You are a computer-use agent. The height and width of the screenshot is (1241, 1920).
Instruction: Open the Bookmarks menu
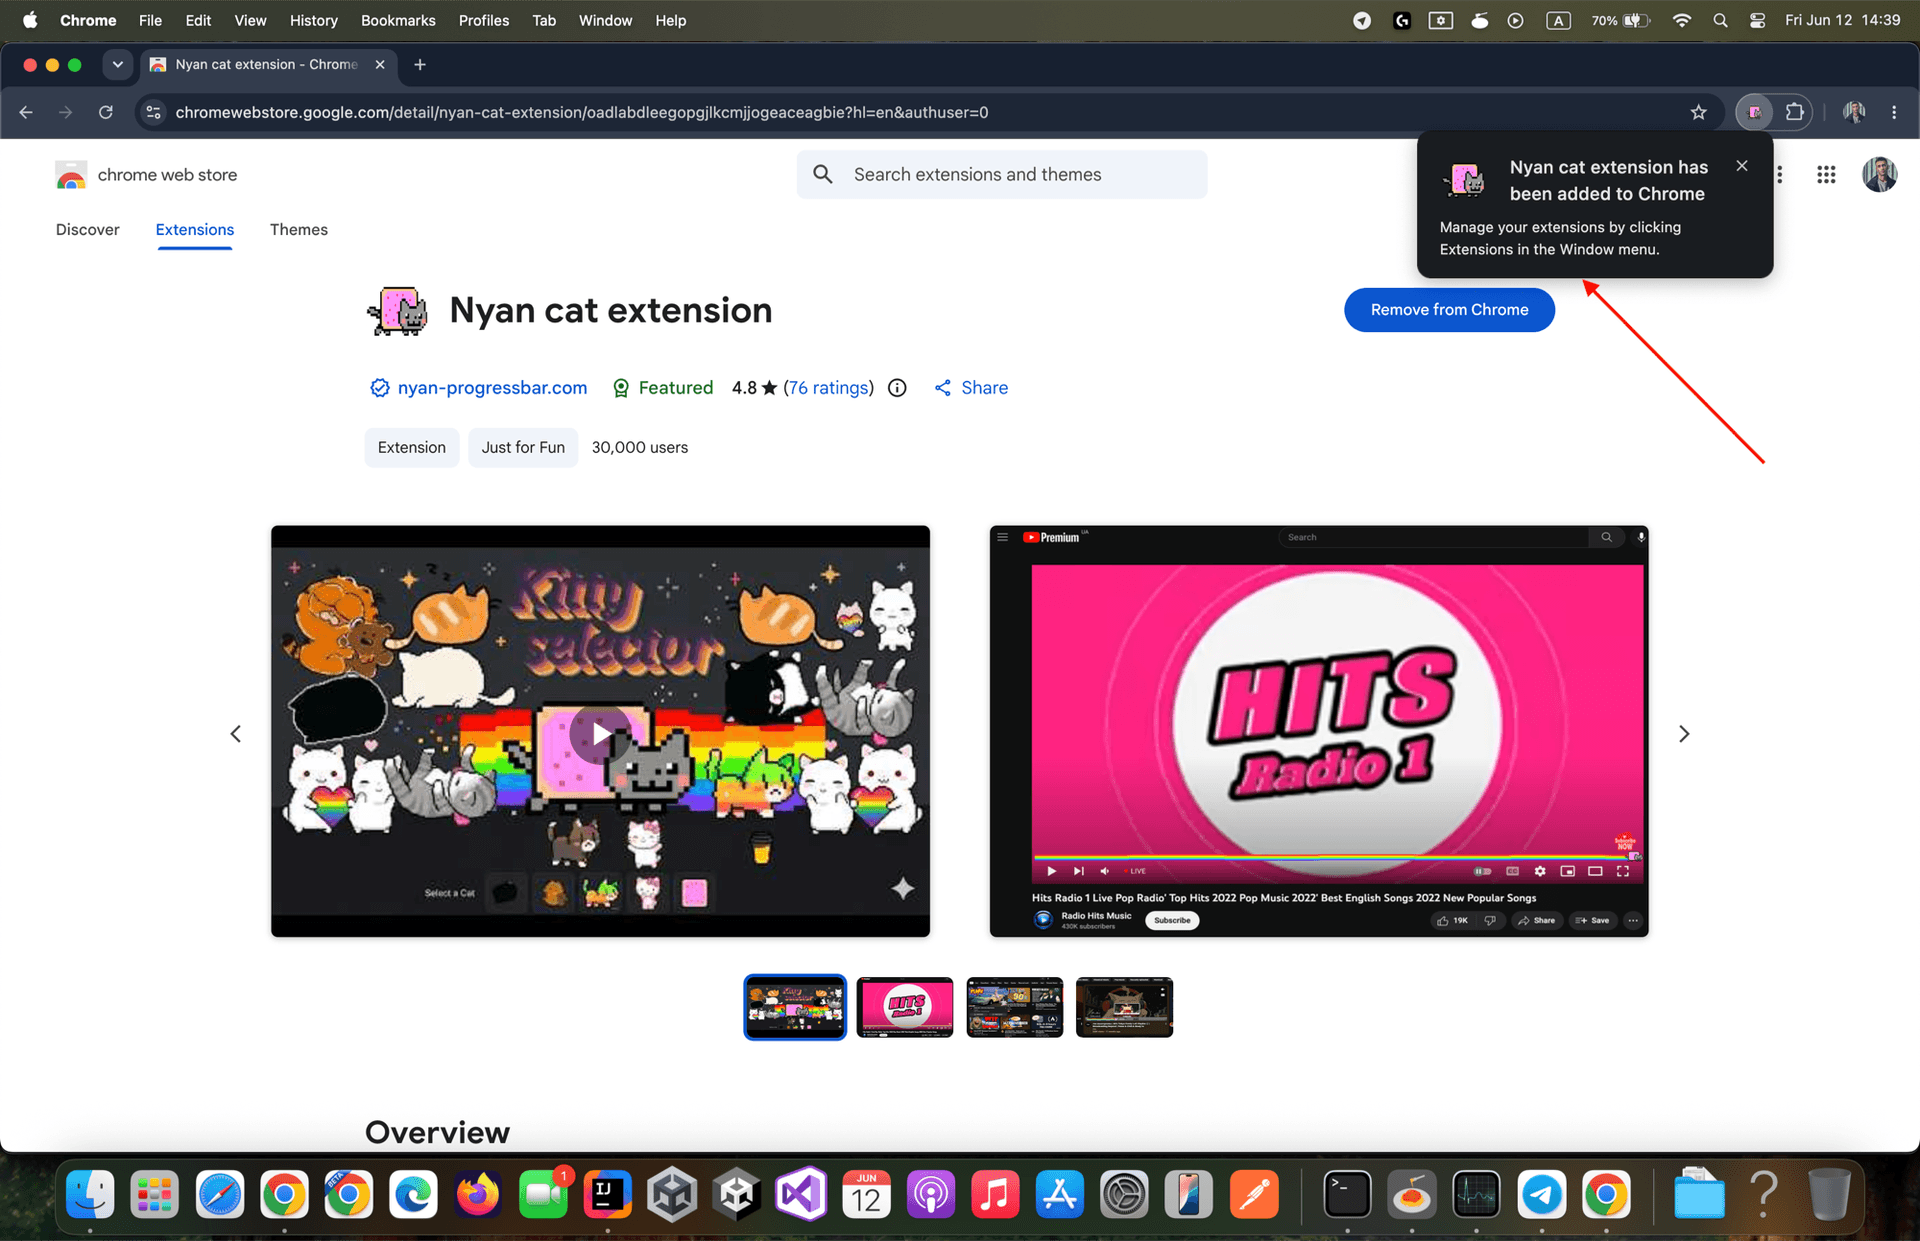coord(398,20)
